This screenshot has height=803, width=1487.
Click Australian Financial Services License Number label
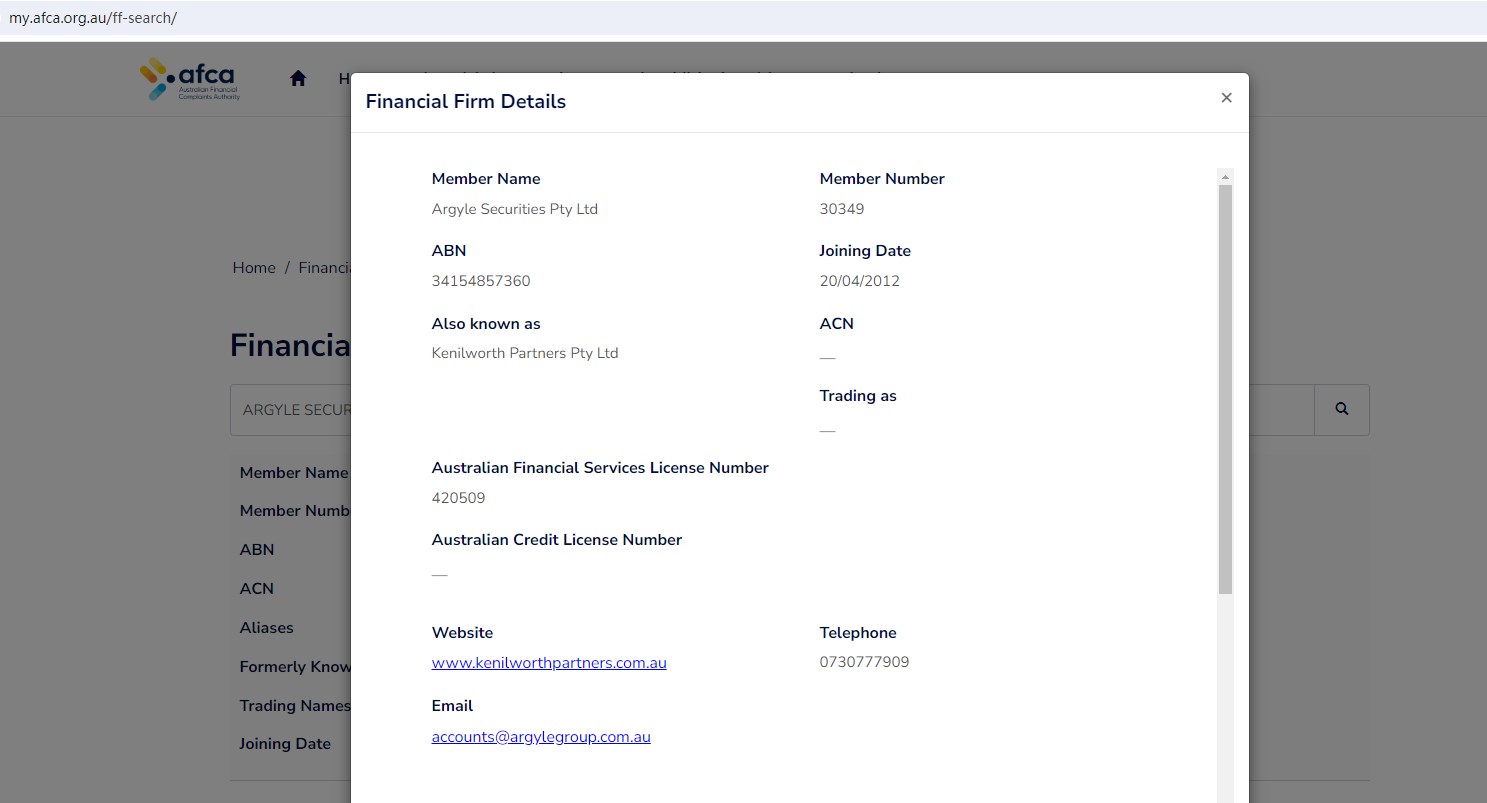(600, 468)
